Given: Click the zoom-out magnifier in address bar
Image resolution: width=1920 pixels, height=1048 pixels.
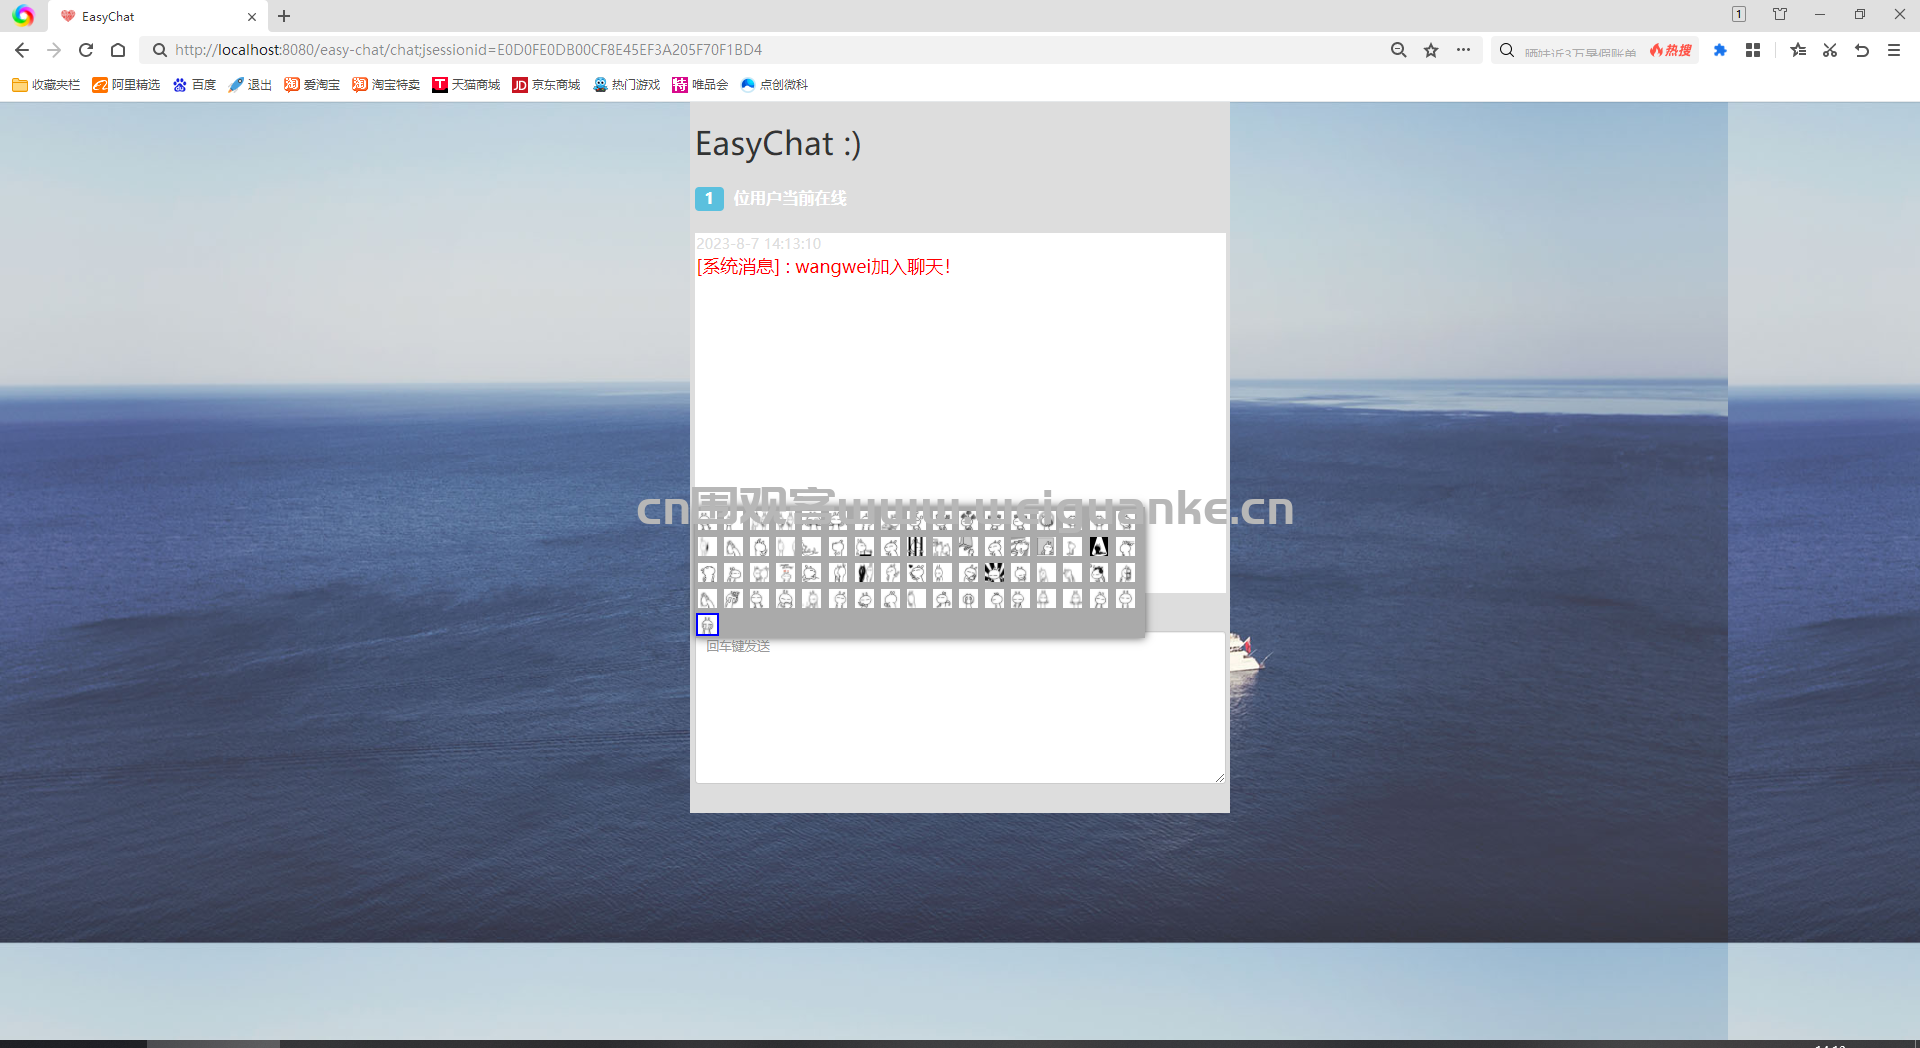Looking at the screenshot, I should [x=1399, y=50].
